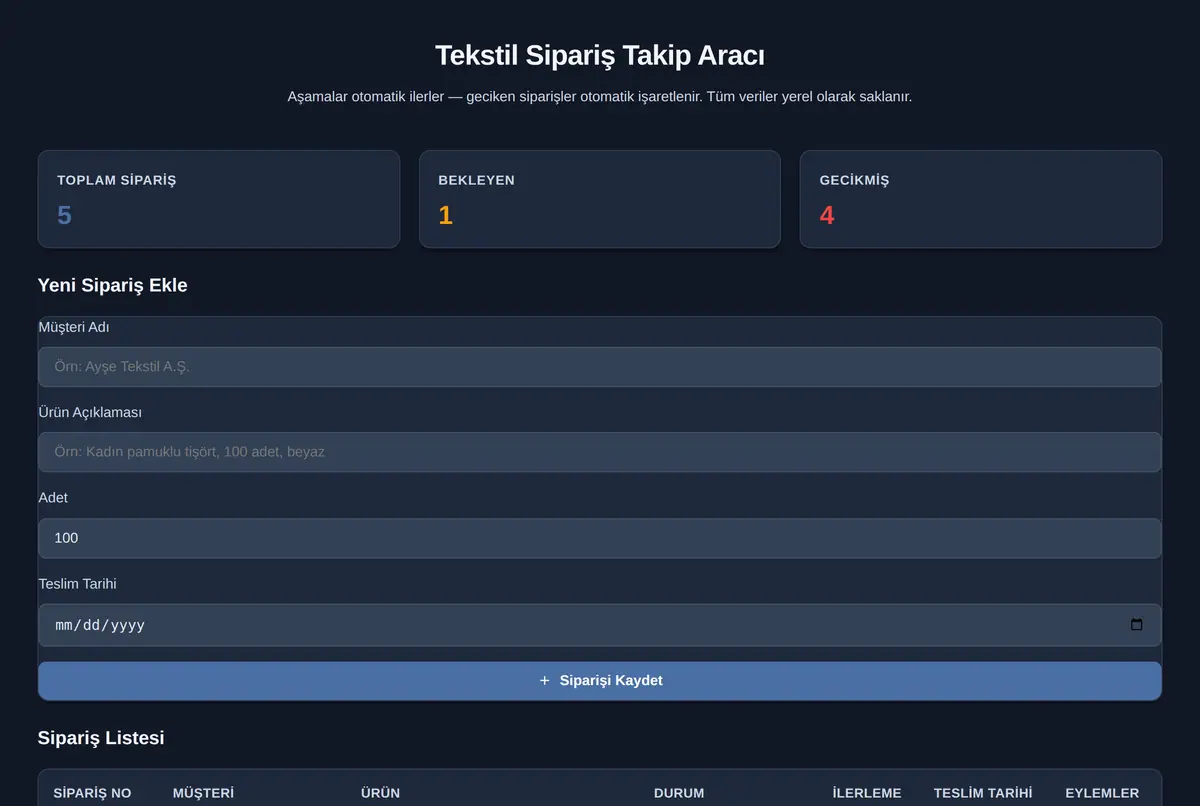Click the Sipariş Listesi heading
The width and height of the screenshot is (1200, 806).
click(101, 738)
